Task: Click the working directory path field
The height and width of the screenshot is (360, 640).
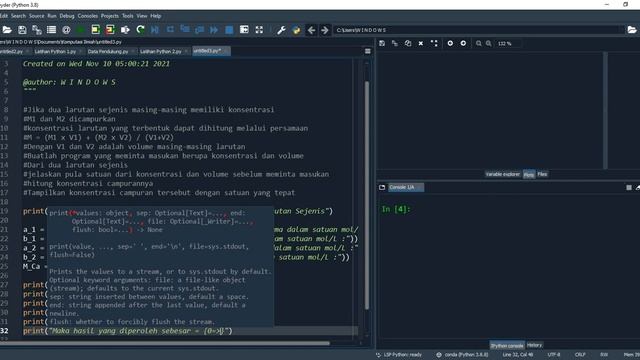Action: pos(479,30)
